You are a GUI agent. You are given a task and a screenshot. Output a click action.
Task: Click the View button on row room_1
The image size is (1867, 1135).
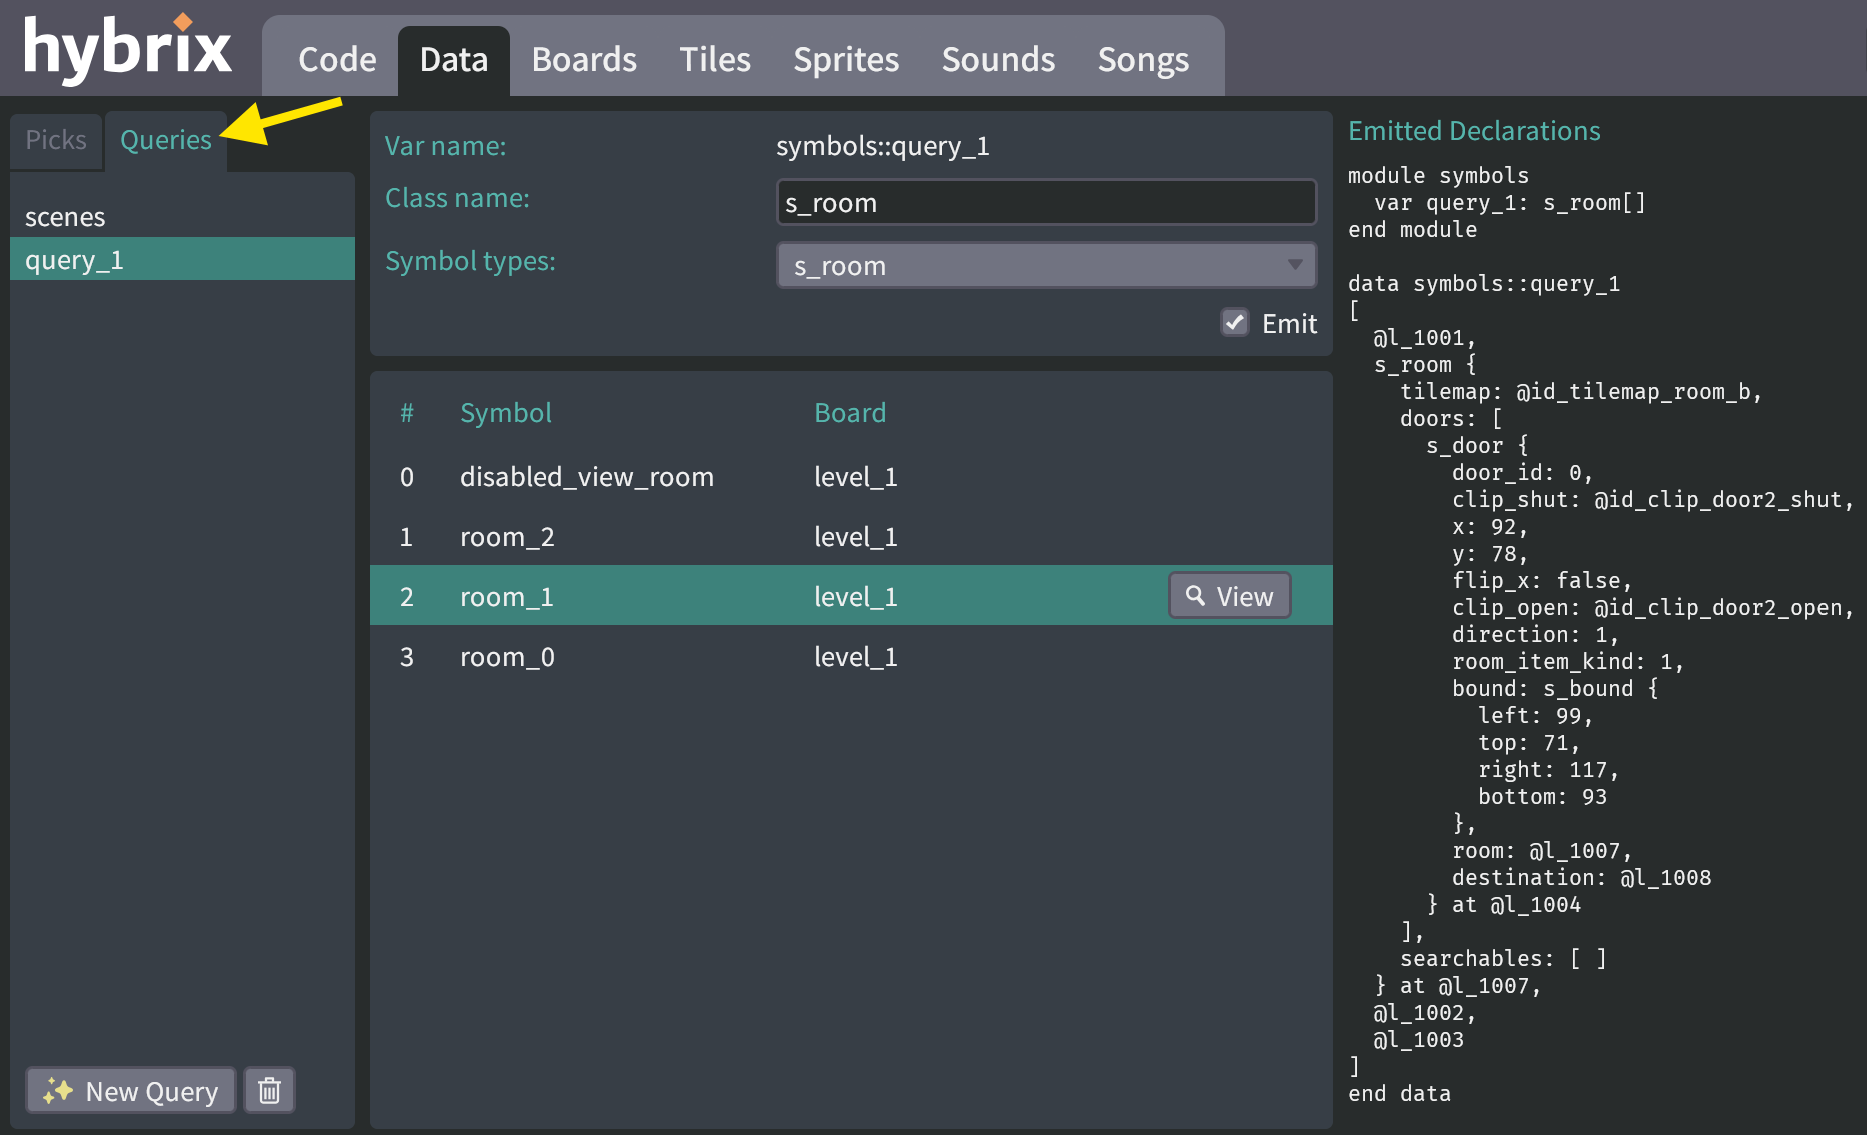pos(1229,595)
